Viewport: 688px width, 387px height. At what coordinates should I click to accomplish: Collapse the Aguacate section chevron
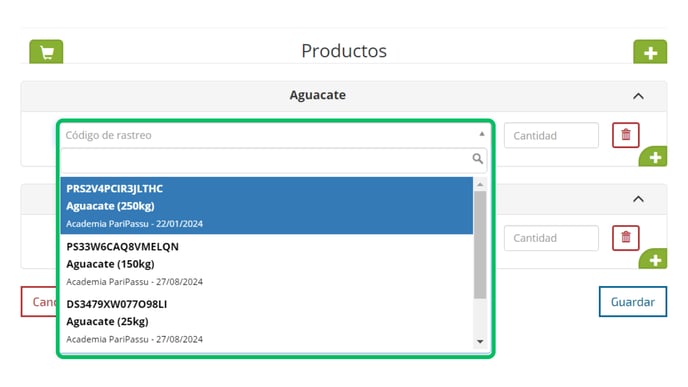(x=638, y=96)
